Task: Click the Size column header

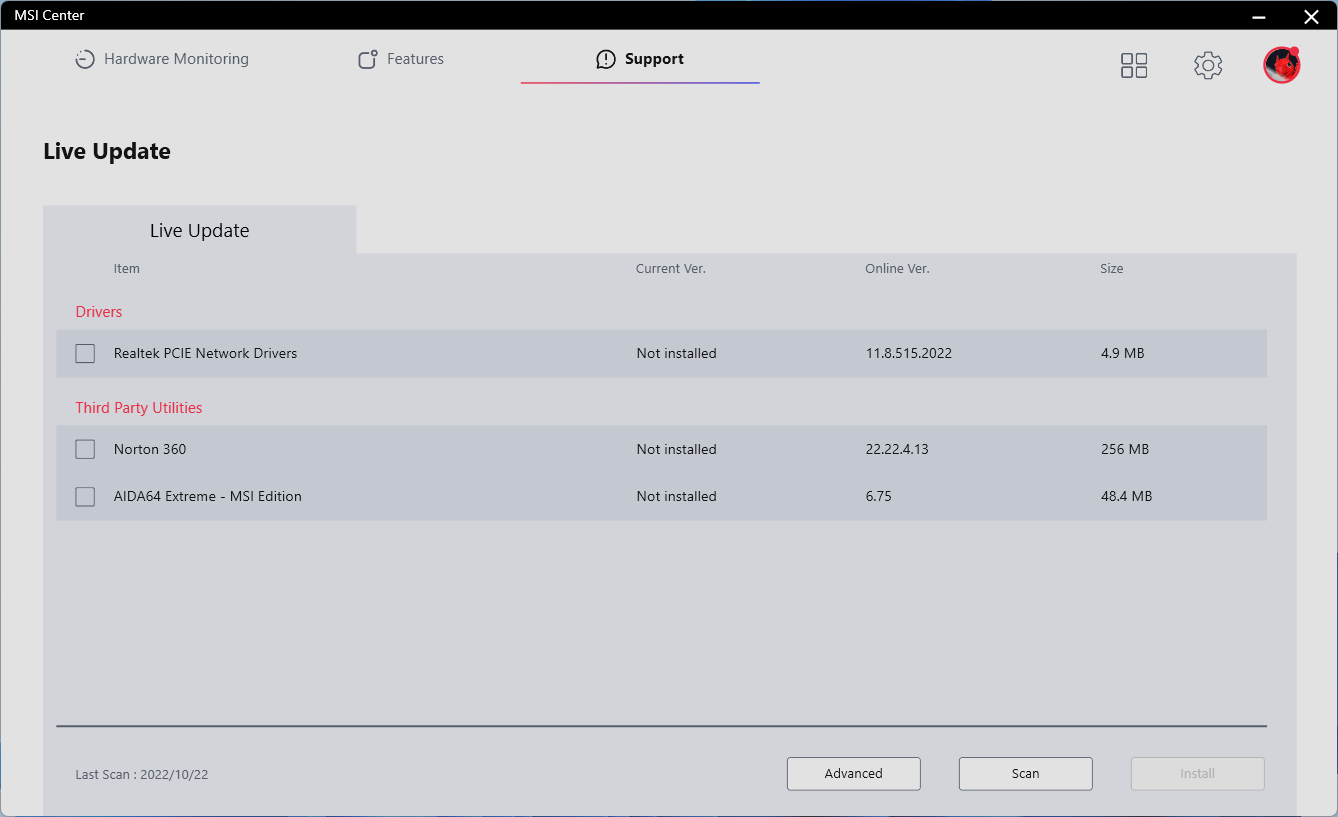Action: [1112, 269]
